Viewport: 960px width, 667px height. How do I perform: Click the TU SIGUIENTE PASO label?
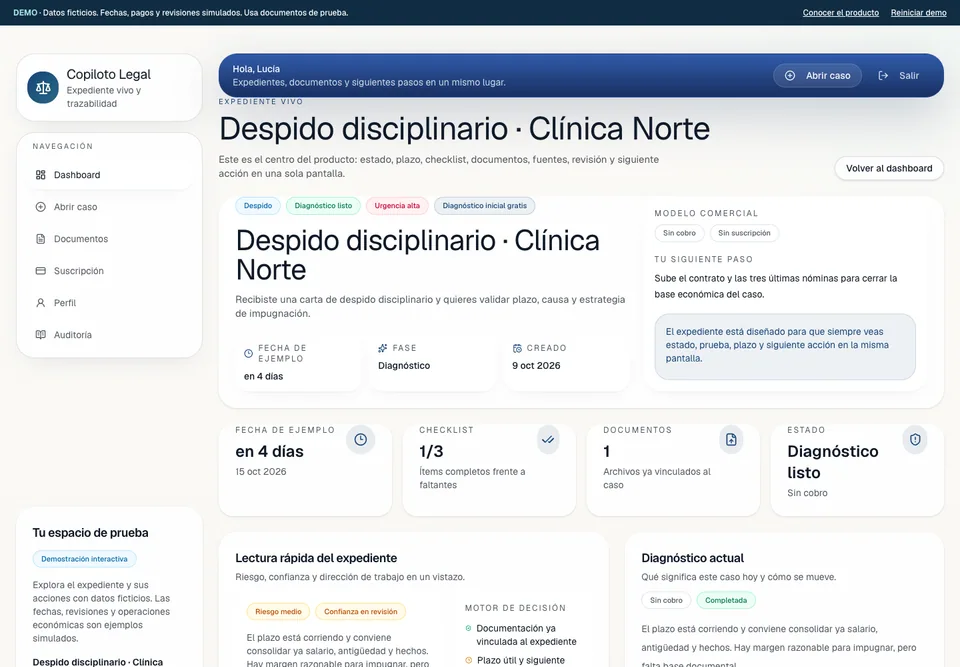point(703,259)
